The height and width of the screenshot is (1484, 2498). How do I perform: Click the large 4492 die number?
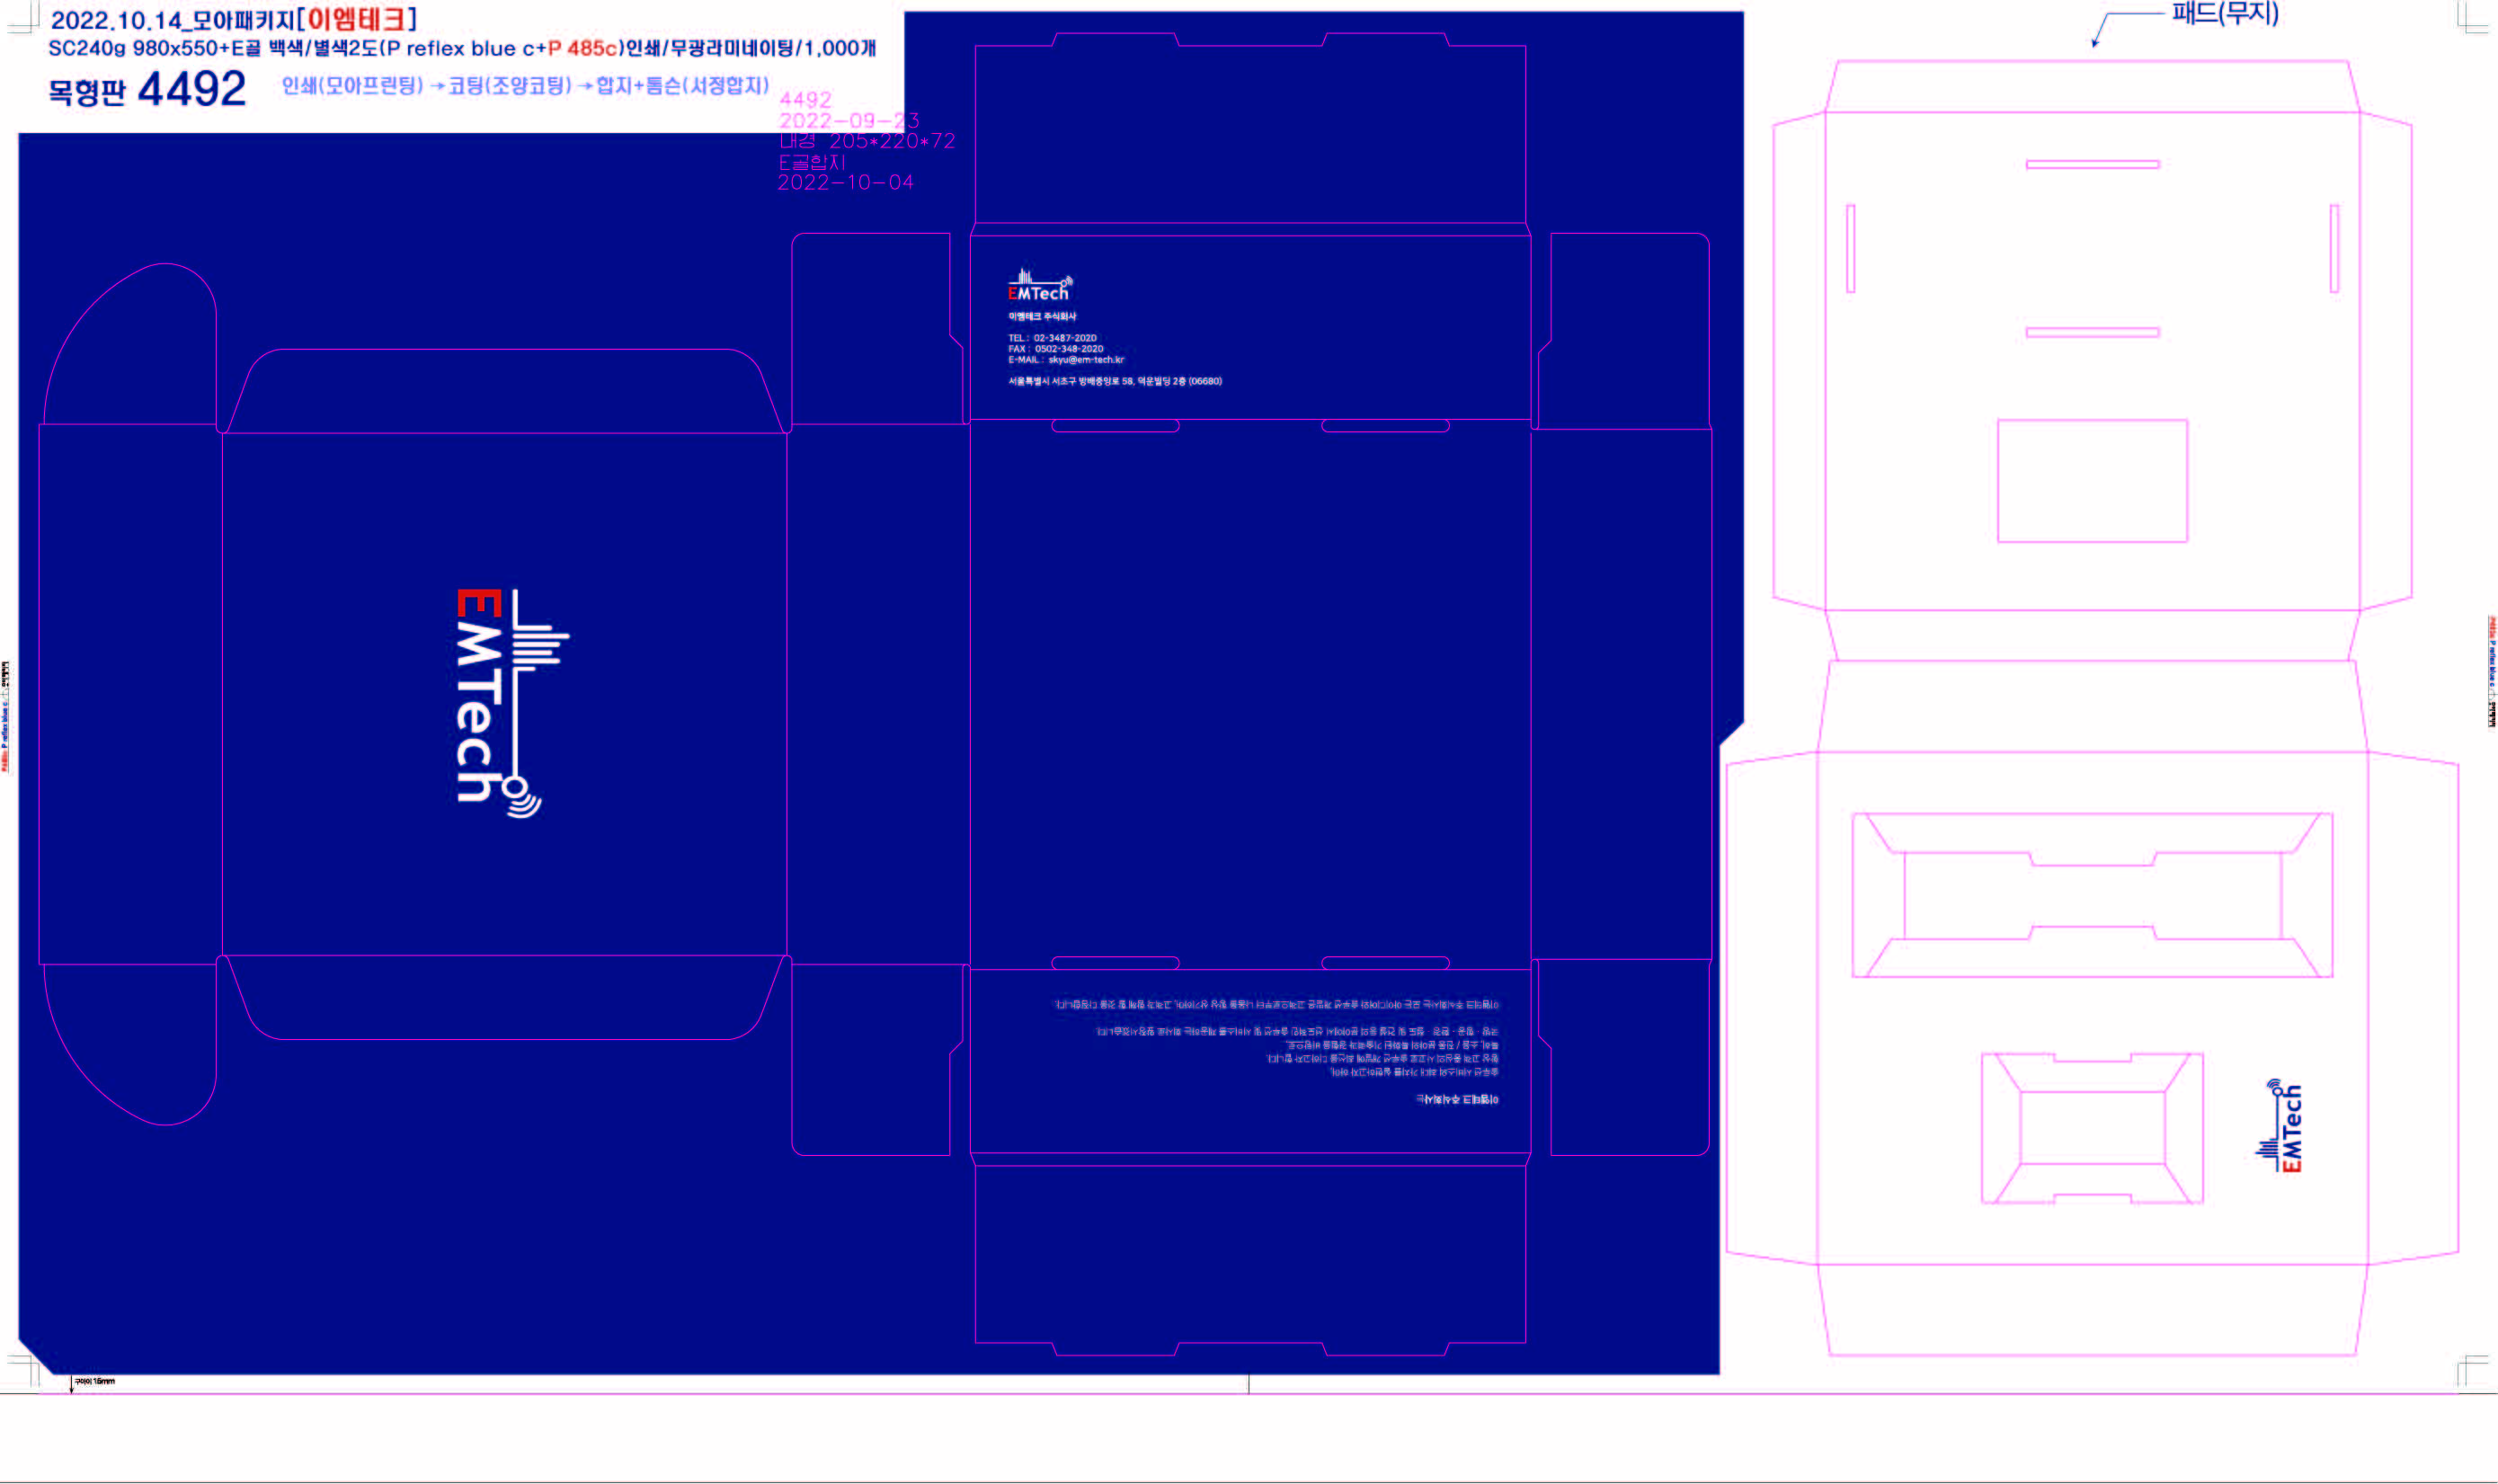tap(191, 90)
